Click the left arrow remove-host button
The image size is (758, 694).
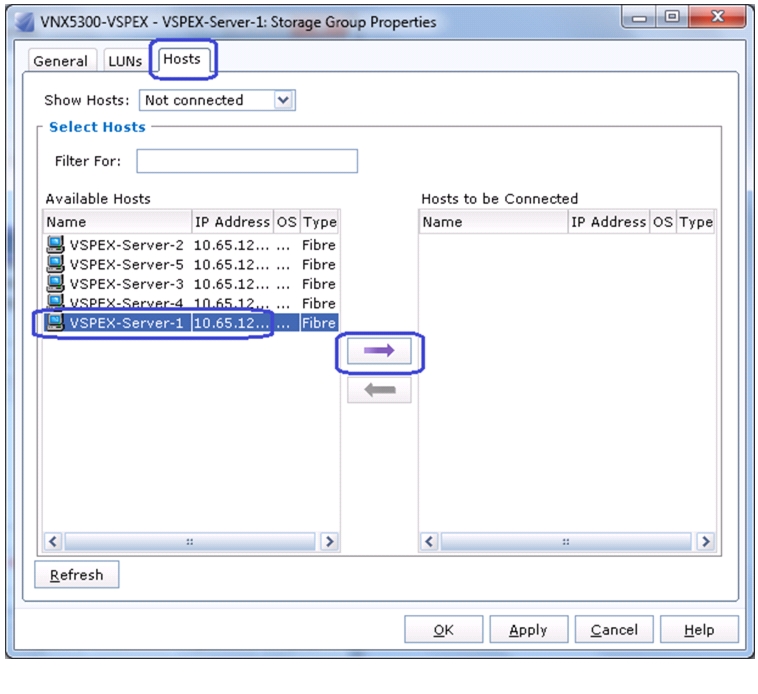pos(379,390)
